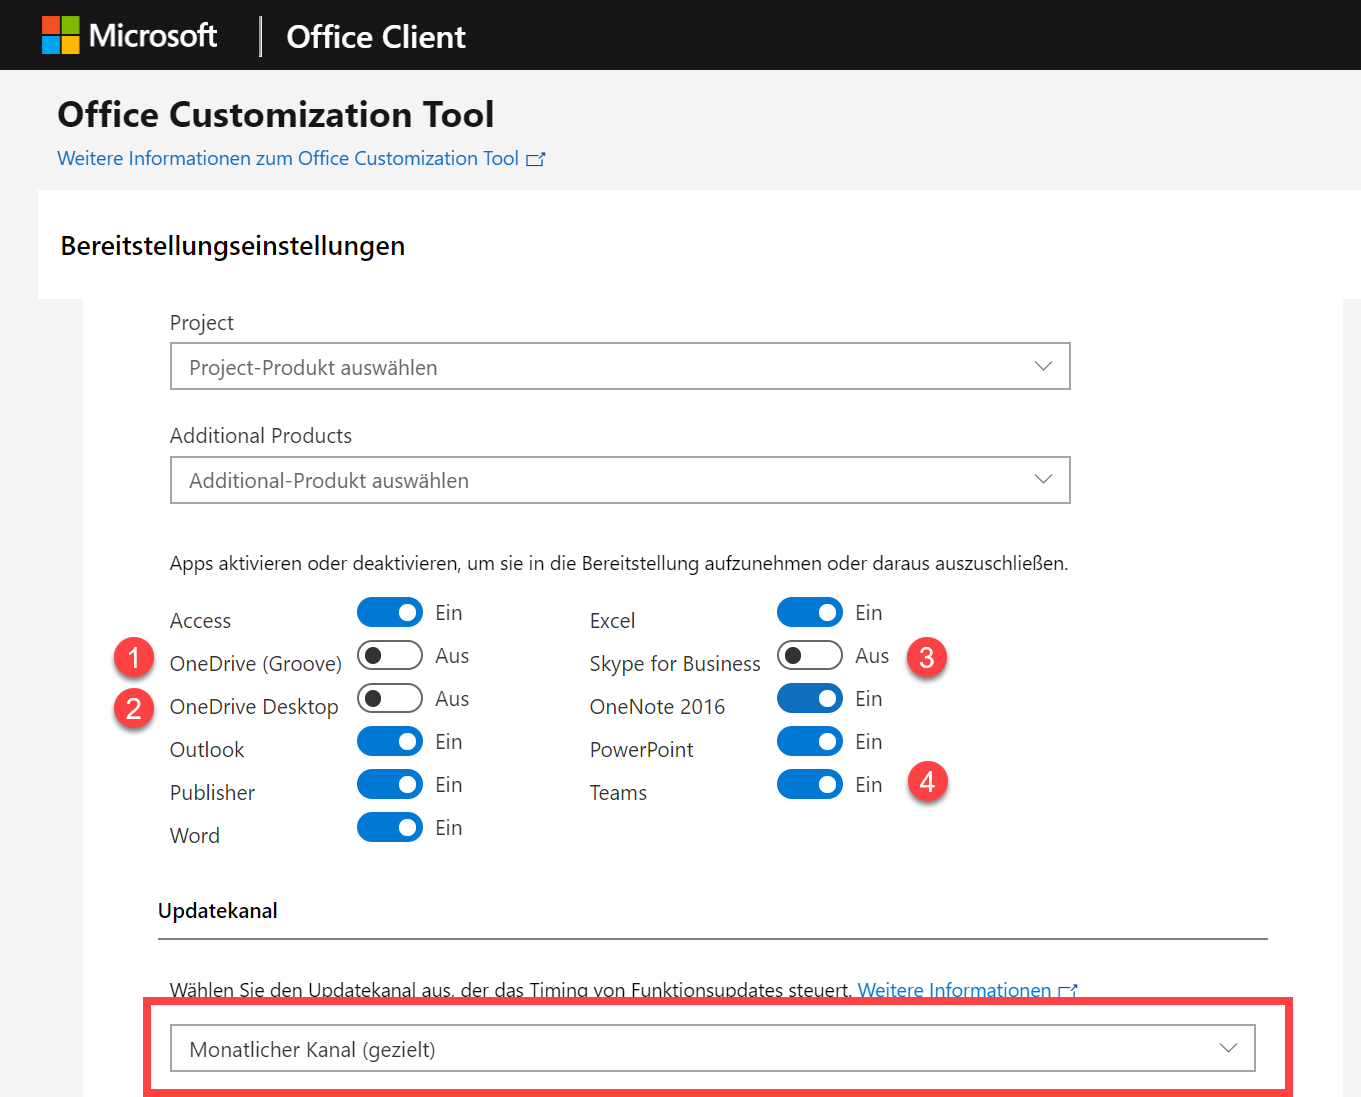This screenshot has width=1361, height=1097.
Task: Click the Outlook app label
Action: pos(207,750)
